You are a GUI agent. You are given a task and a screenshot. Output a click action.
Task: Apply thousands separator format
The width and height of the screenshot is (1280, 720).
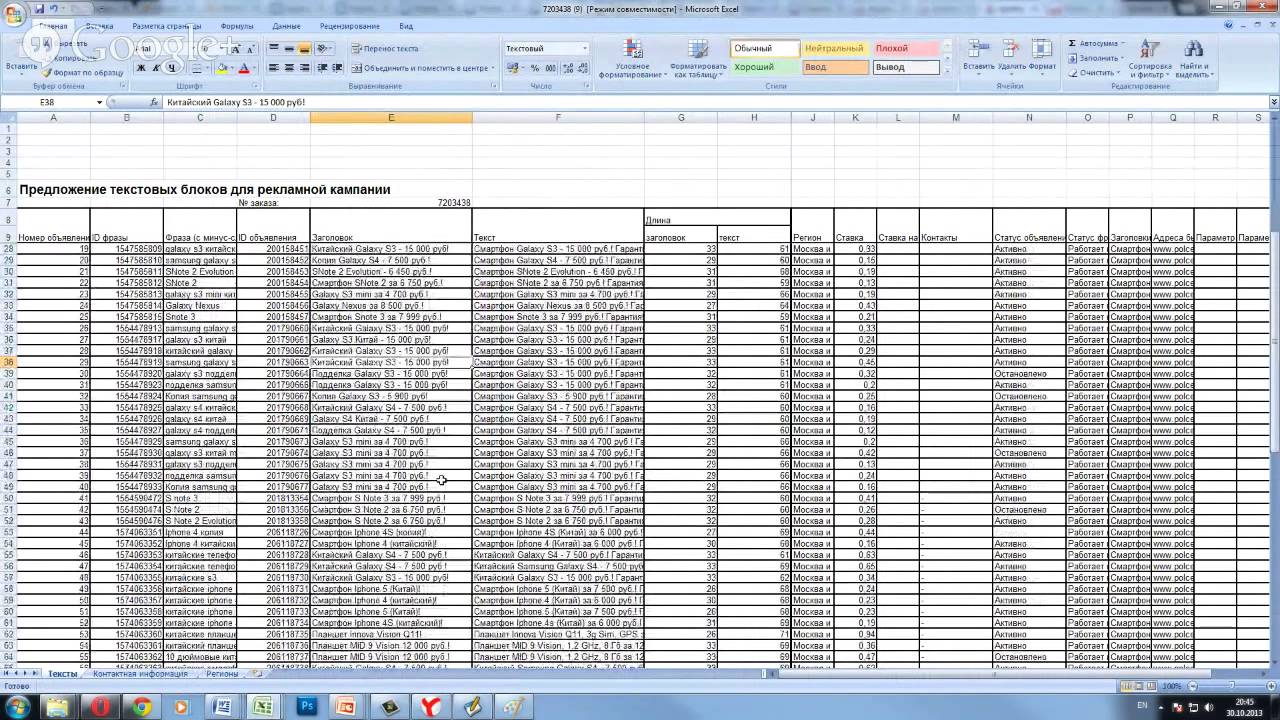[550, 68]
